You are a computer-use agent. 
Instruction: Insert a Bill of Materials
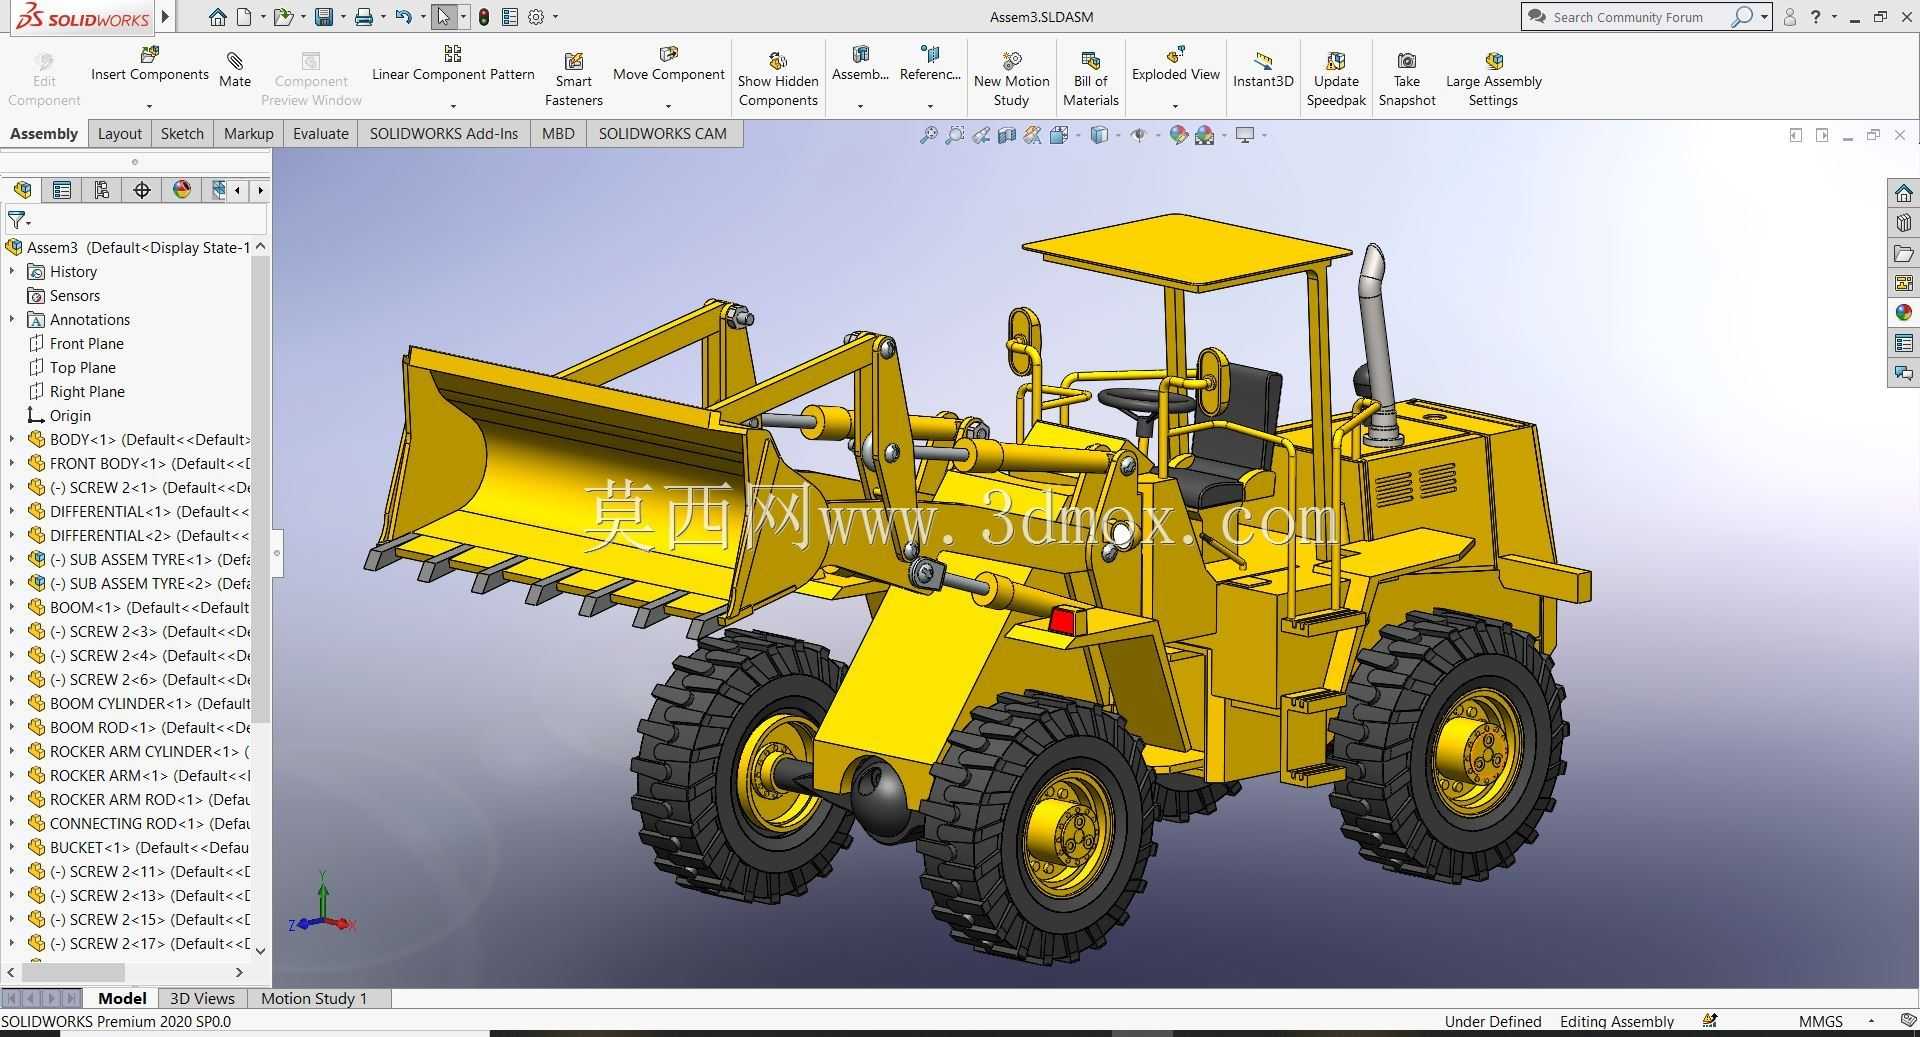click(1091, 80)
